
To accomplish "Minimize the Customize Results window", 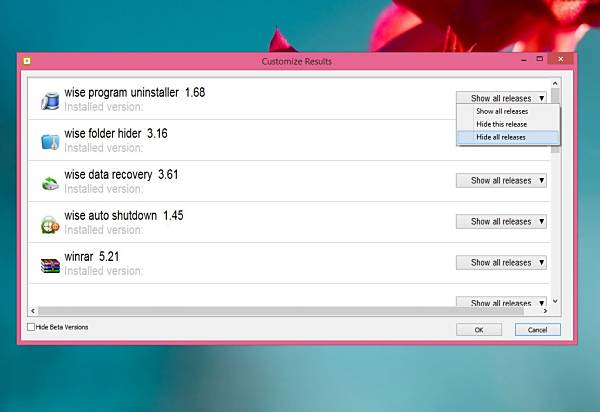I will point(524,60).
